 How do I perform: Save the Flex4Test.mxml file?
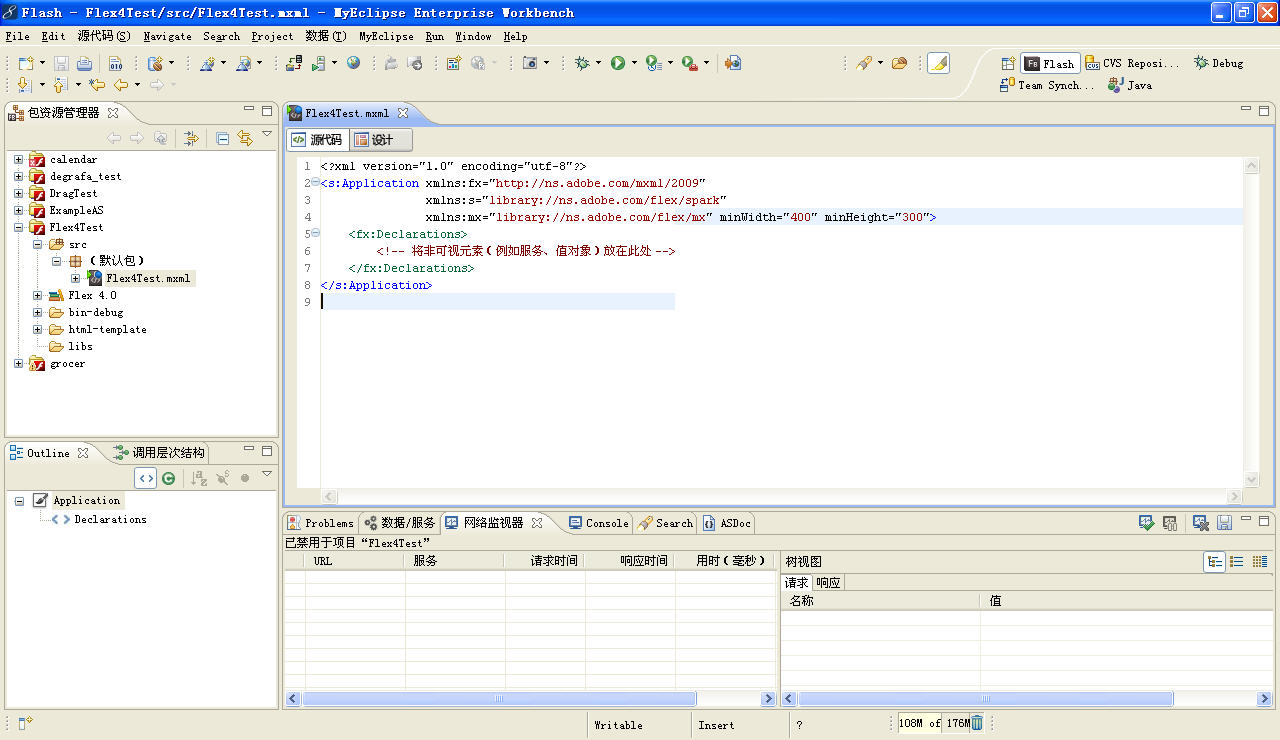click(x=60, y=62)
